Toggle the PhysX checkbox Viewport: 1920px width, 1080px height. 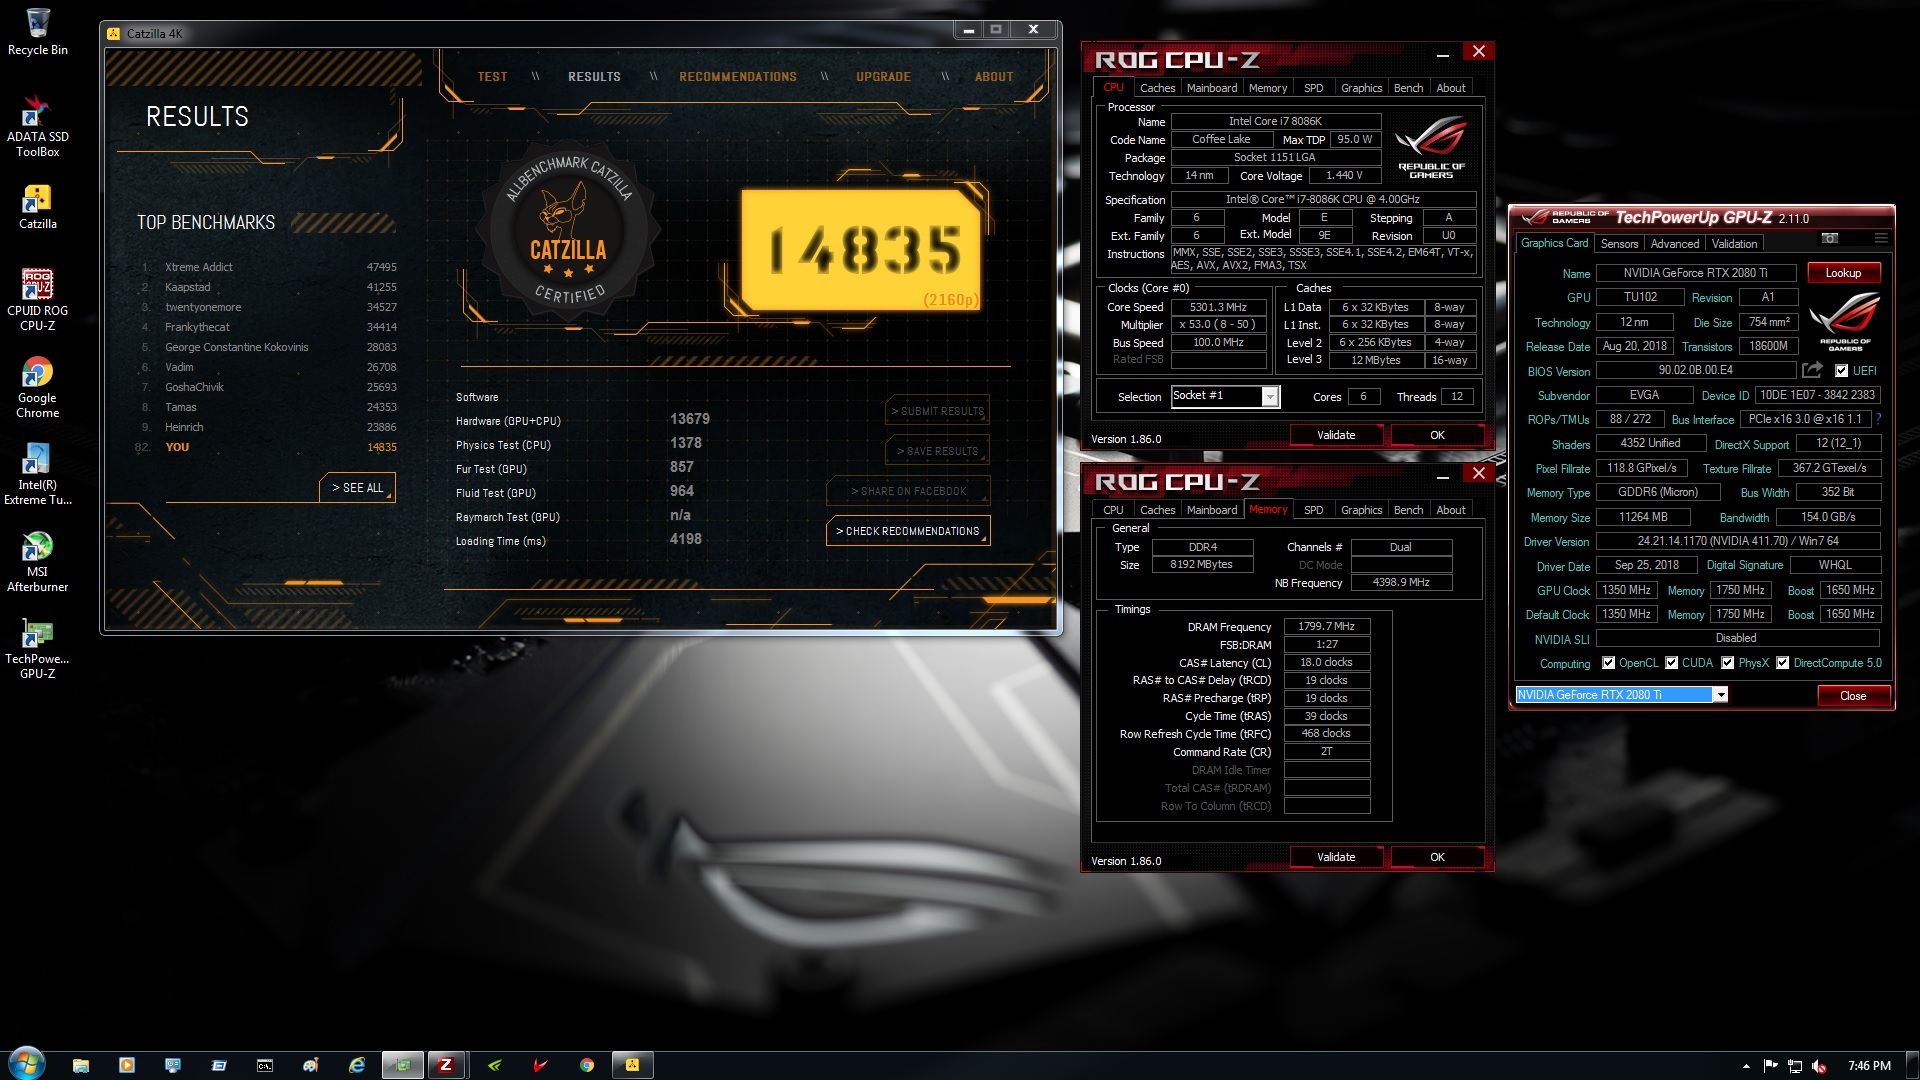[x=1727, y=663]
